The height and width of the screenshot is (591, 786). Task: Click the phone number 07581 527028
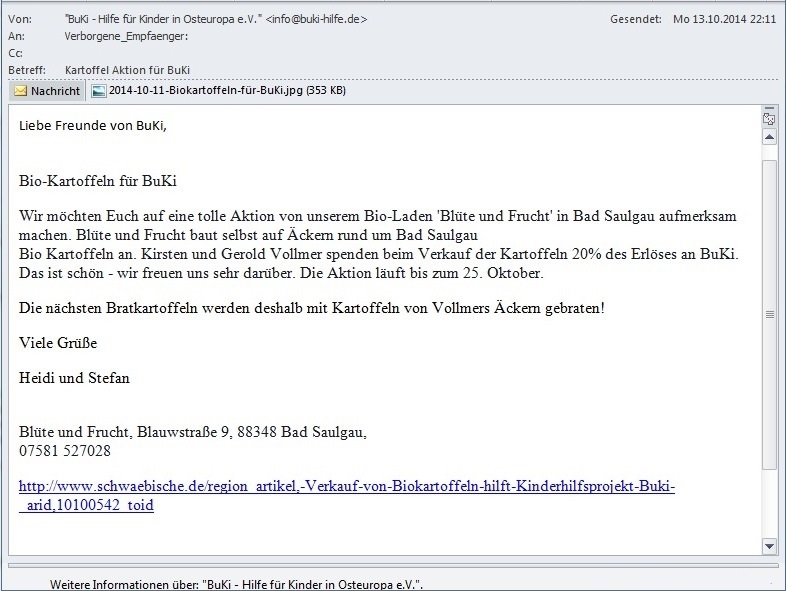[x=65, y=451]
